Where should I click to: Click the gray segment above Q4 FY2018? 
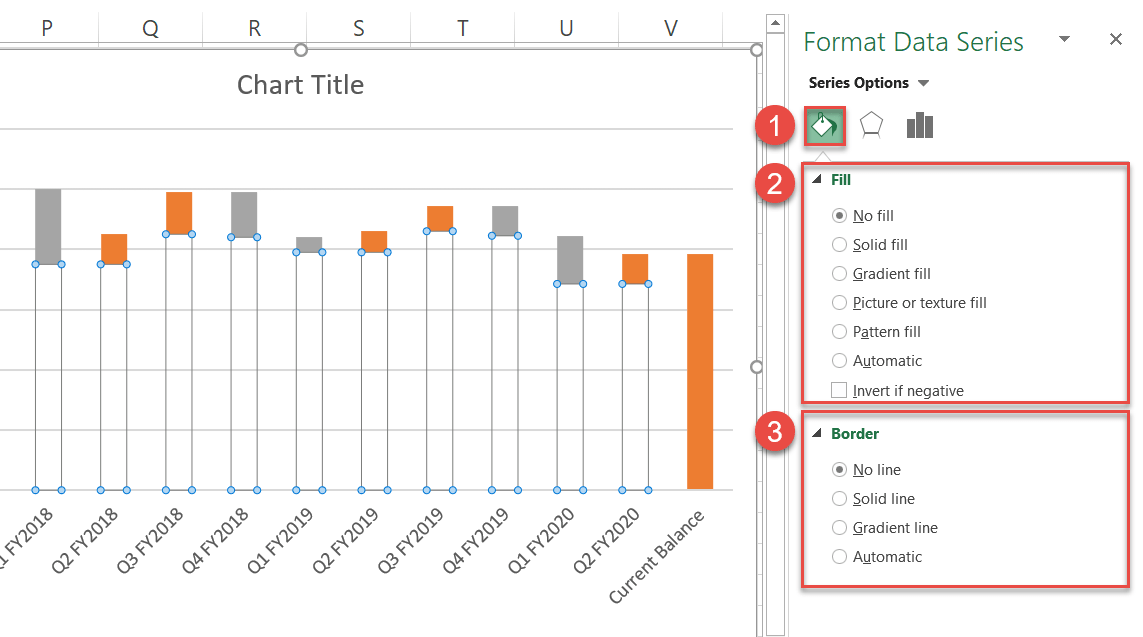click(244, 214)
